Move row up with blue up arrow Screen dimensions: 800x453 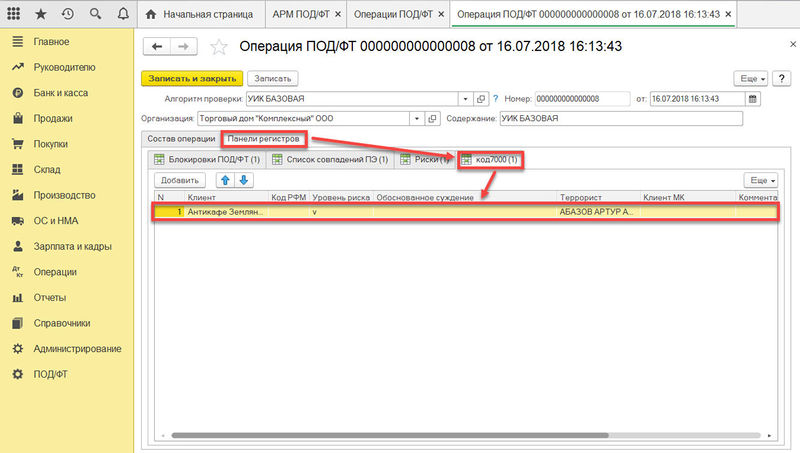click(x=225, y=180)
